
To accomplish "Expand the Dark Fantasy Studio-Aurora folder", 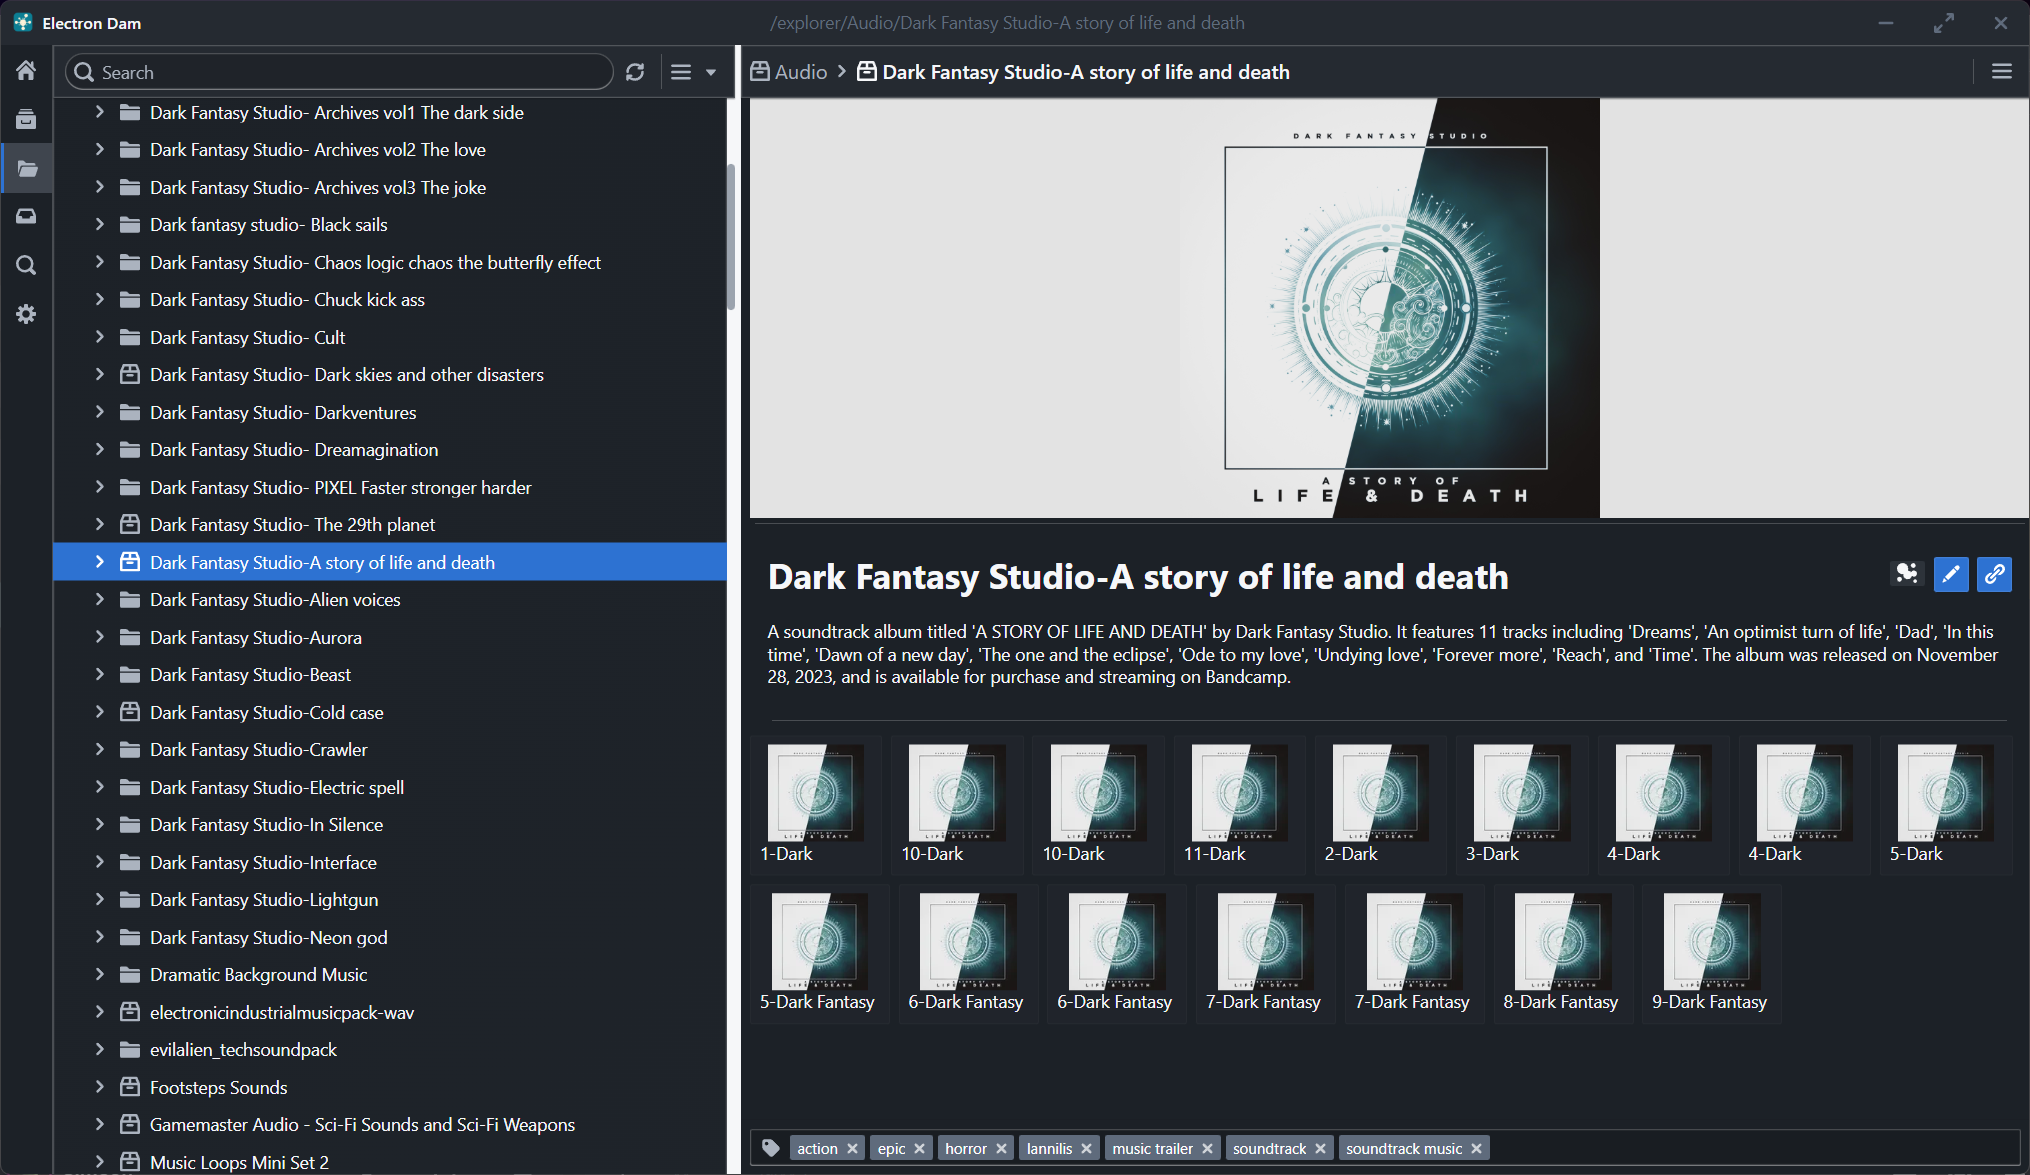I will (99, 637).
